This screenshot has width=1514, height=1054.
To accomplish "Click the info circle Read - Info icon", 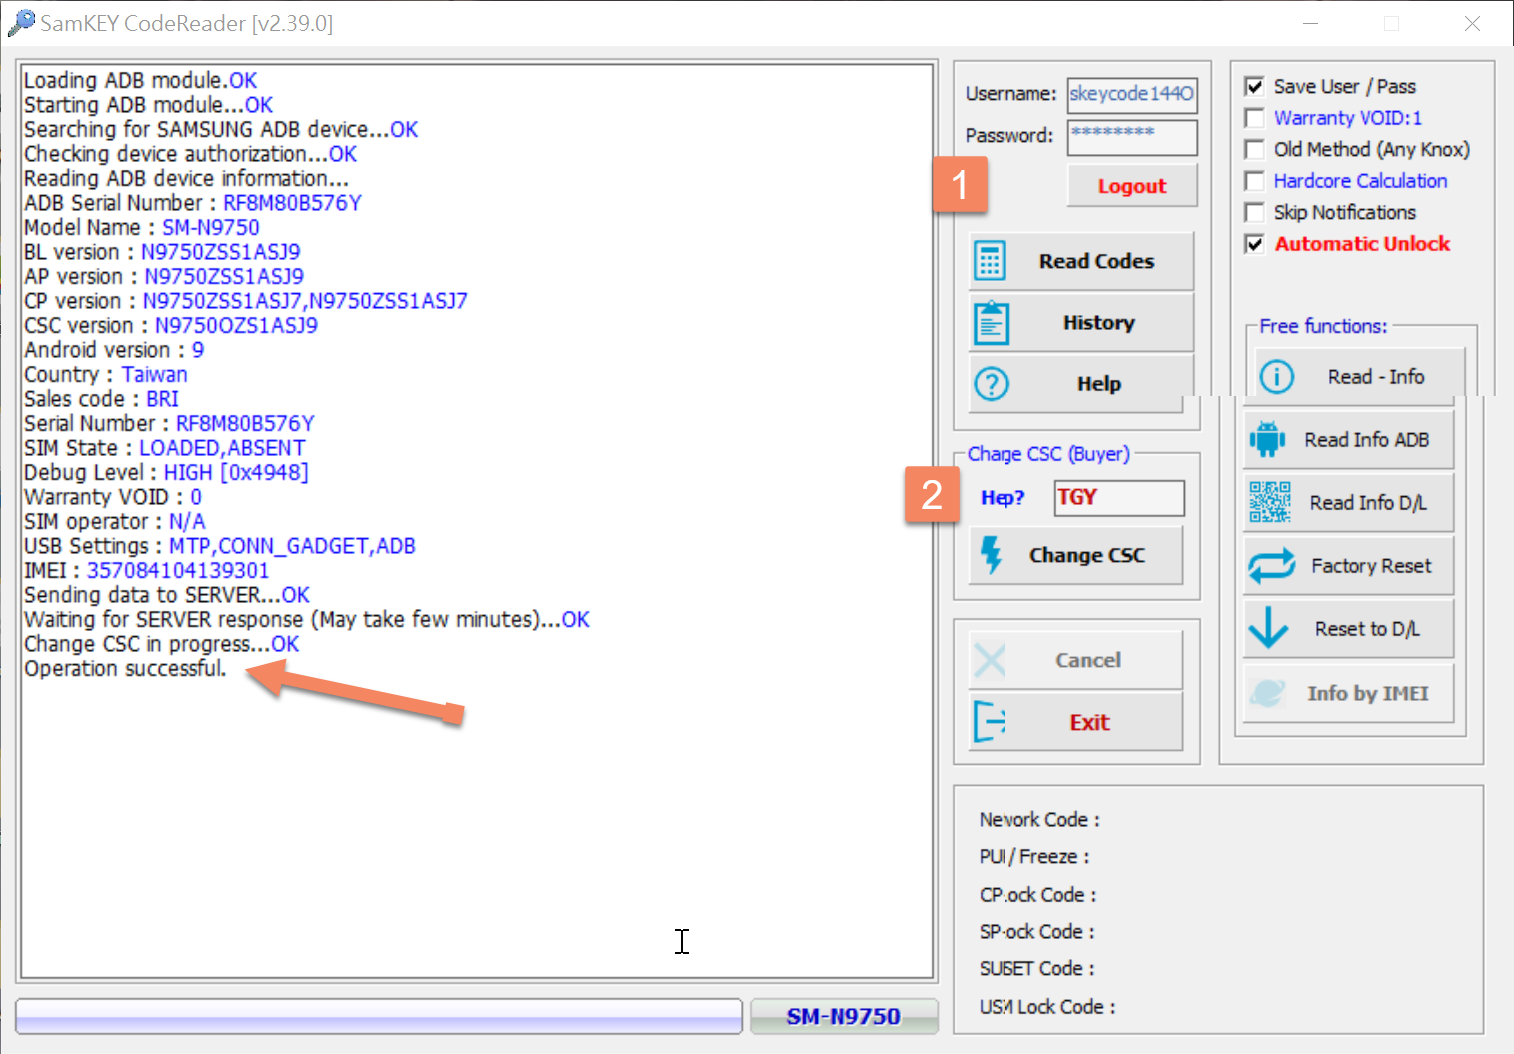I will 1277,377.
